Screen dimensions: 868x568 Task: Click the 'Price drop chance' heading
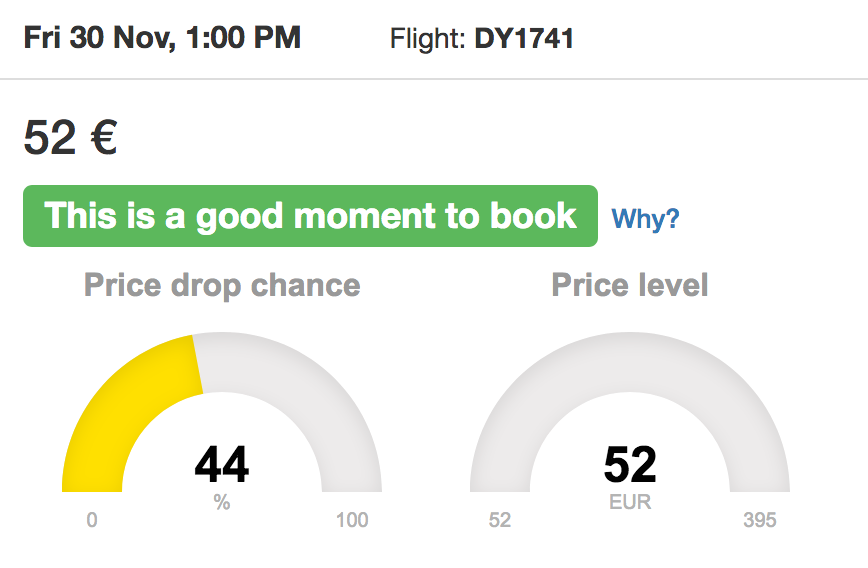point(222,285)
